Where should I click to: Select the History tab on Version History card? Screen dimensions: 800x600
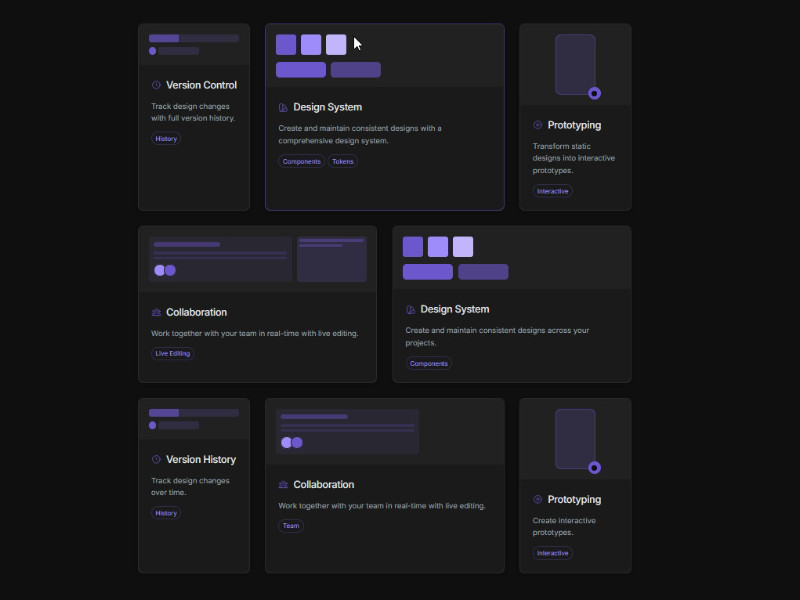(165, 513)
